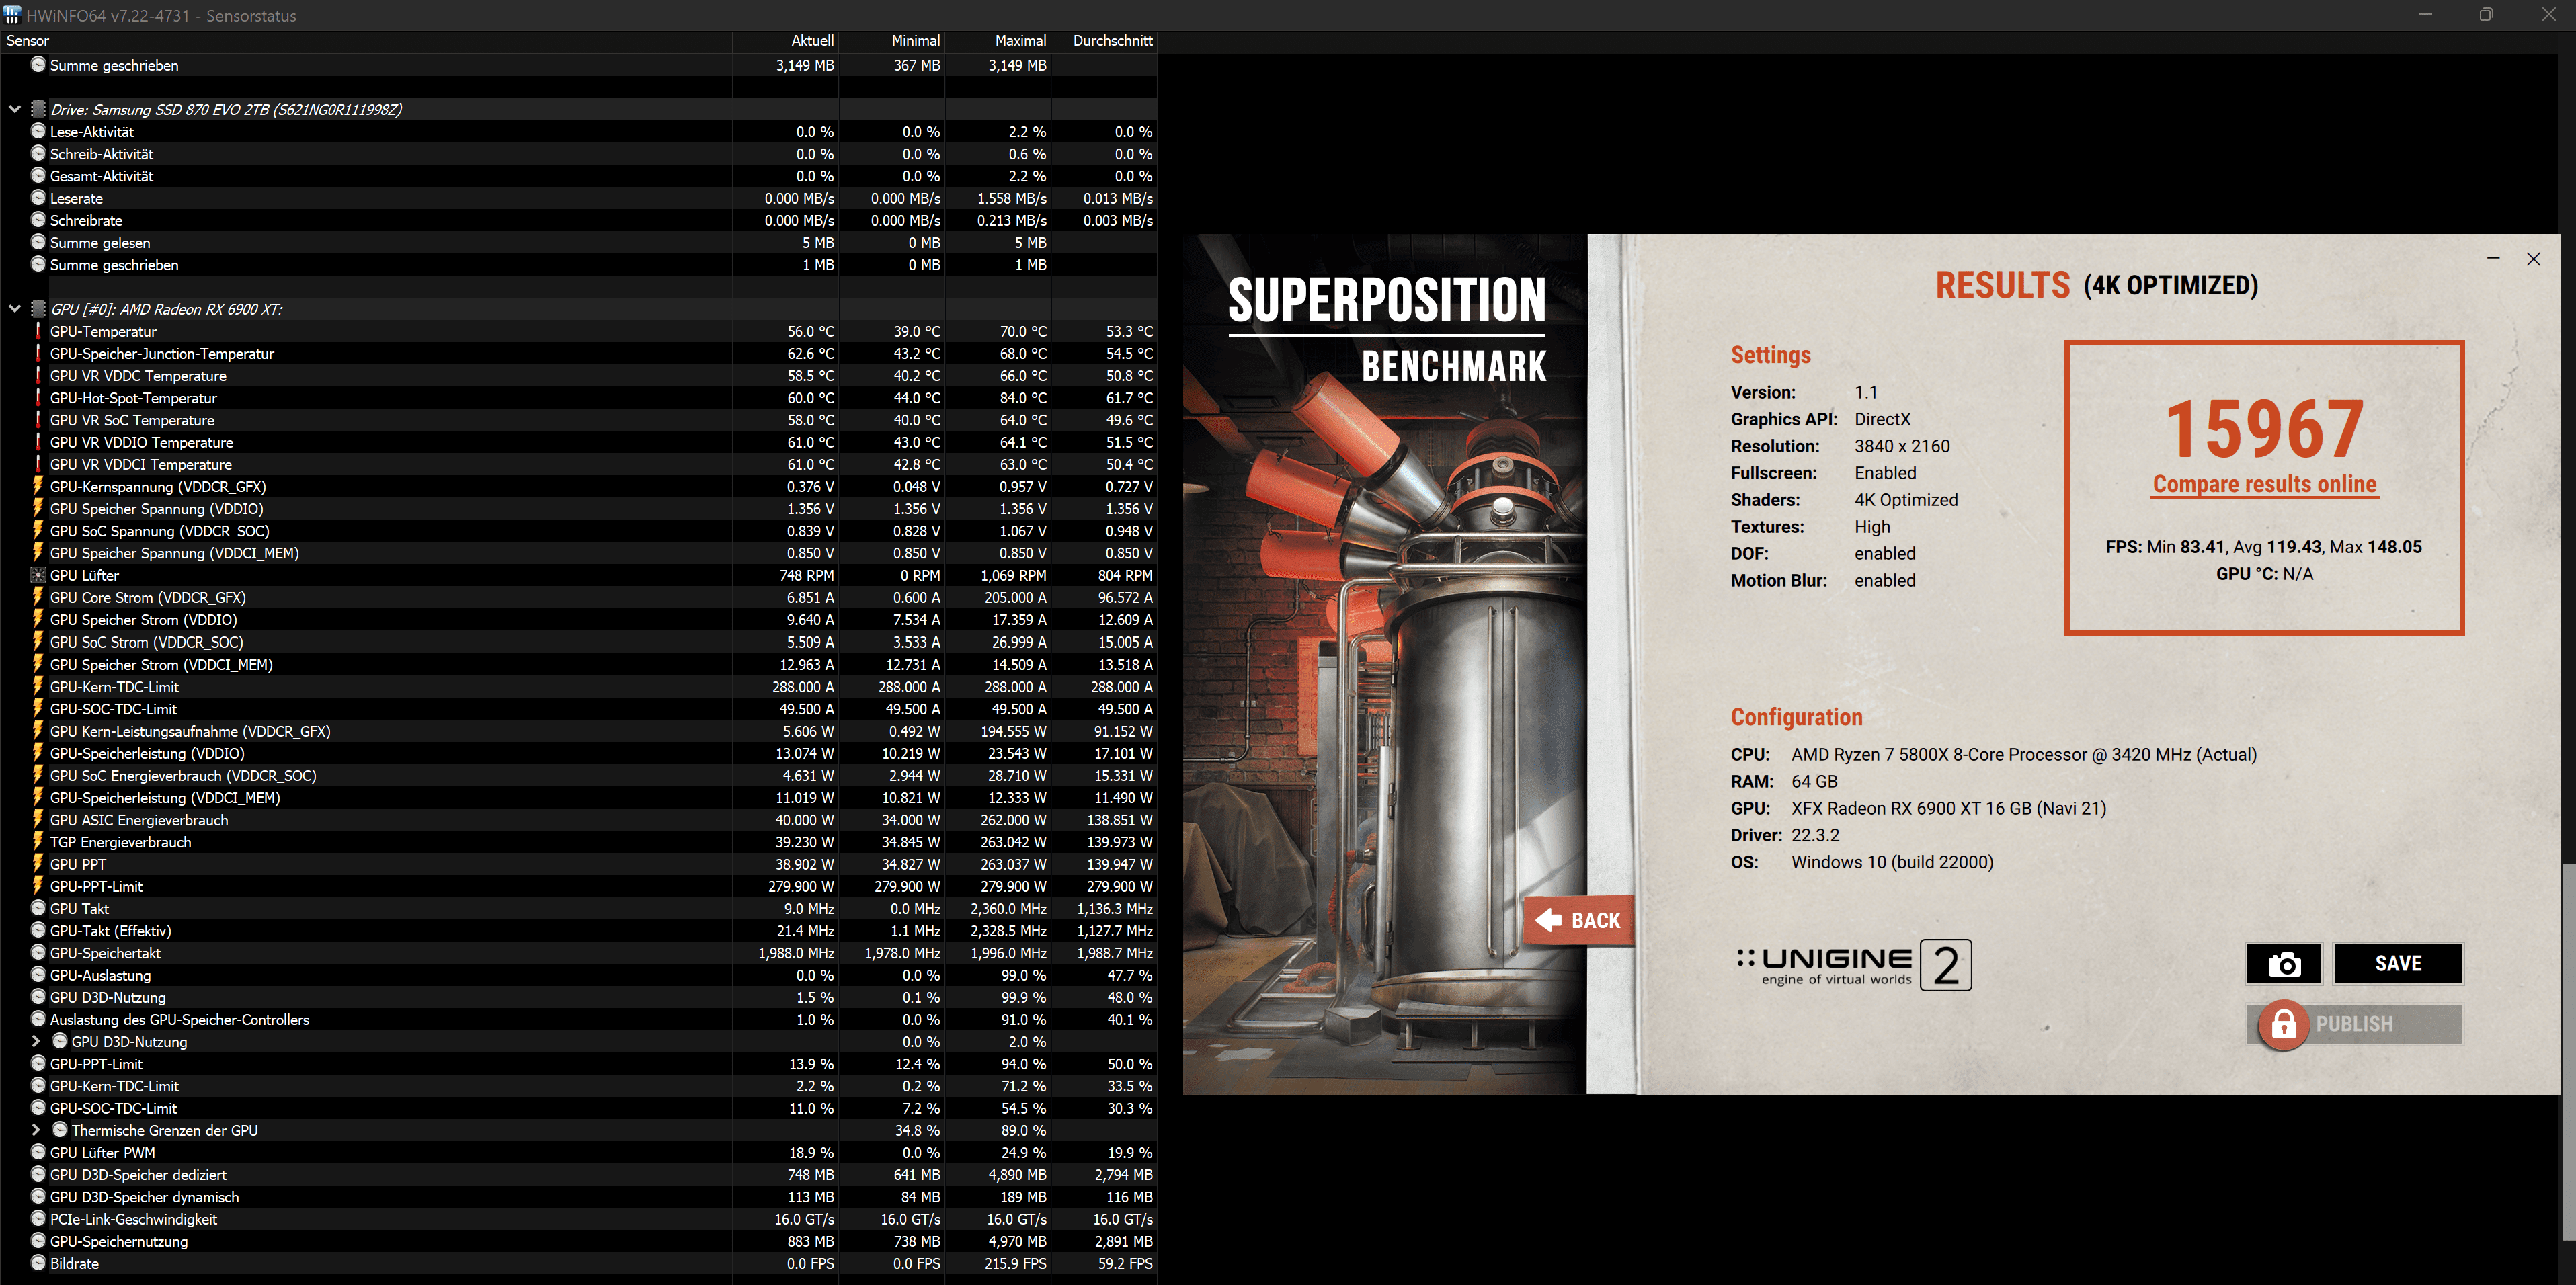Select the Gesamt-Aktivität row

(x=579, y=176)
